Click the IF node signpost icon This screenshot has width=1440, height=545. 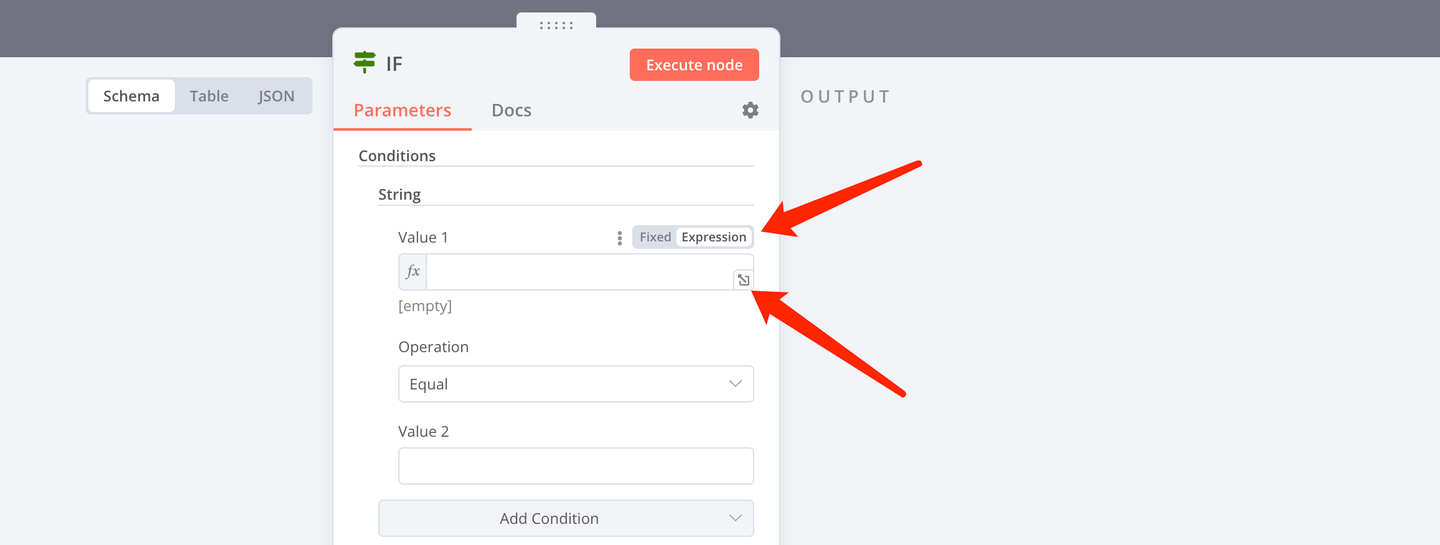click(365, 63)
